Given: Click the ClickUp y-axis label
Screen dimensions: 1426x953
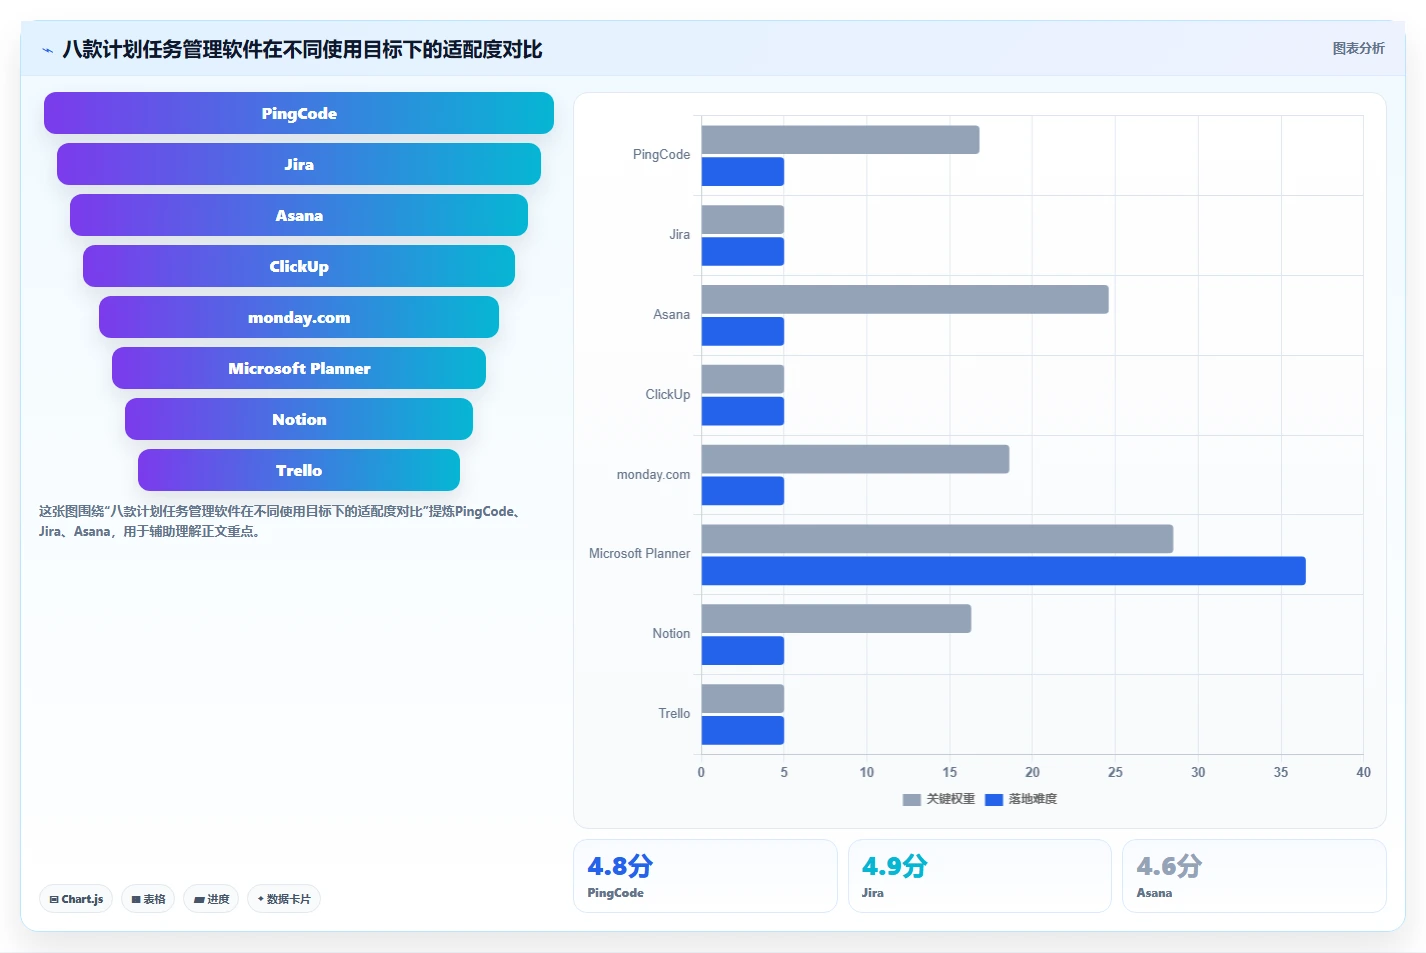Looking at the screenshot, I should [x=668, y=395].
